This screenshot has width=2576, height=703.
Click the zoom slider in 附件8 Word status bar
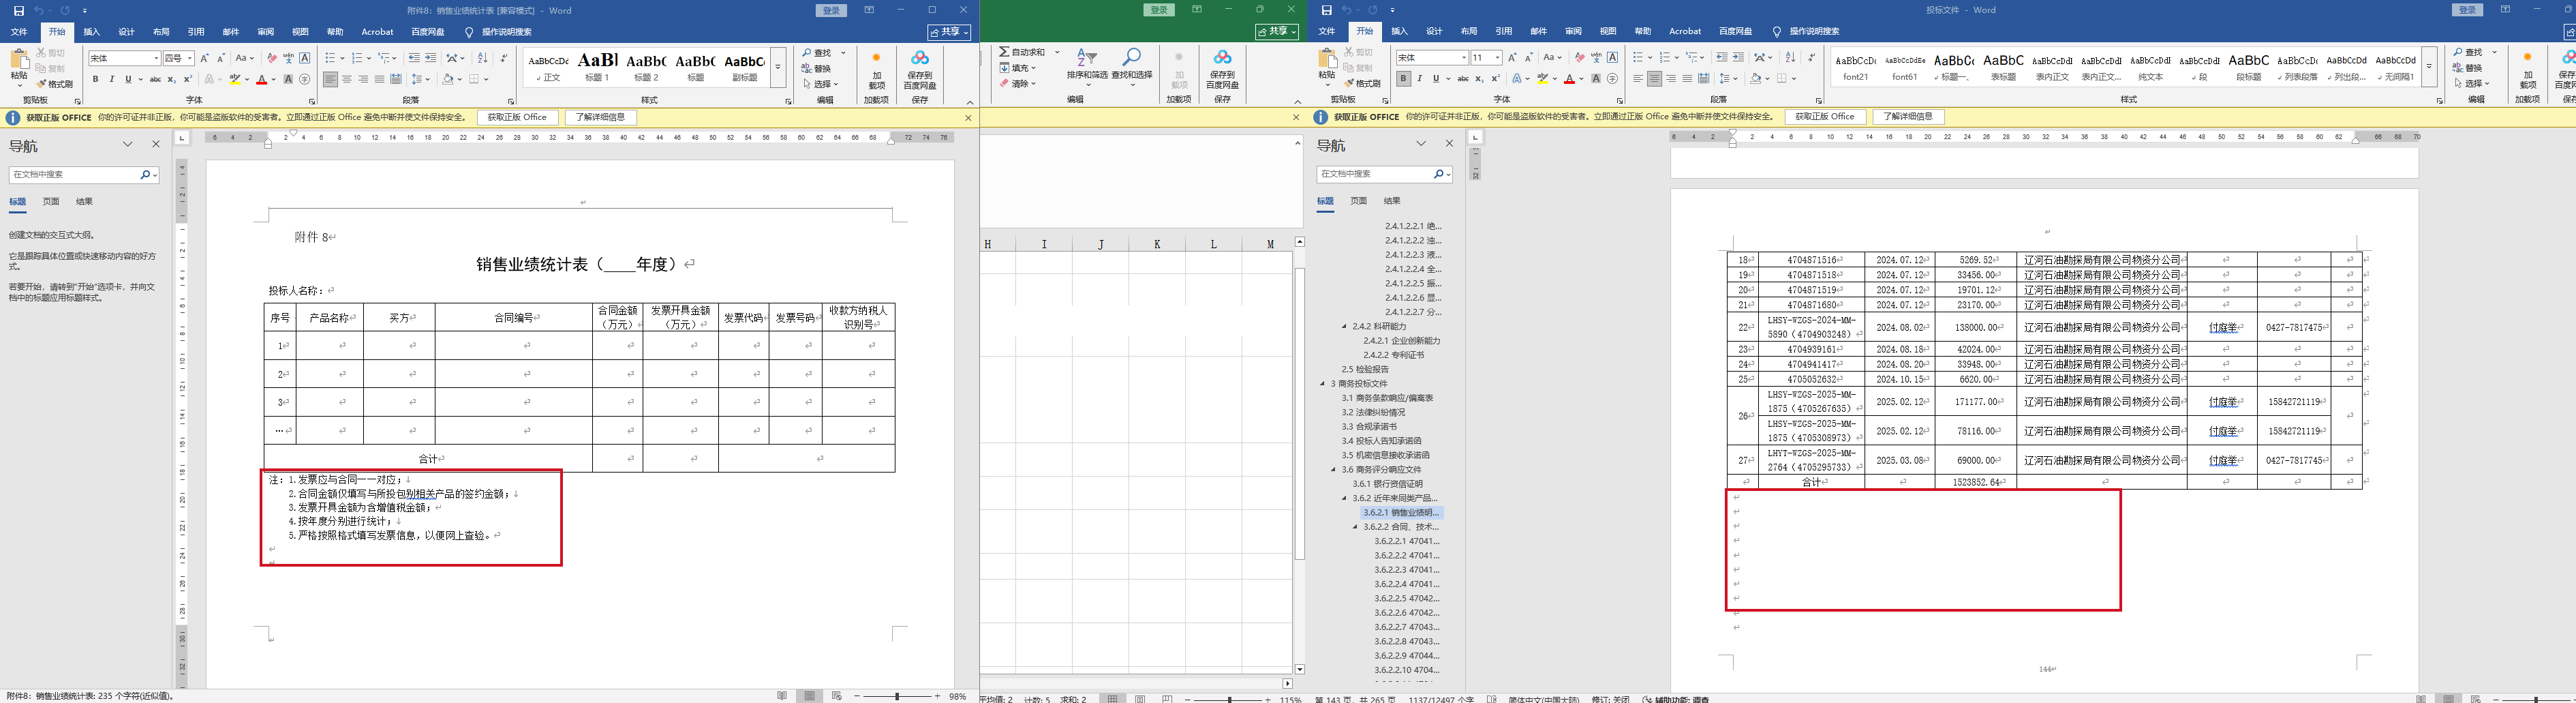pyautogui.click(x=897, y=696)
